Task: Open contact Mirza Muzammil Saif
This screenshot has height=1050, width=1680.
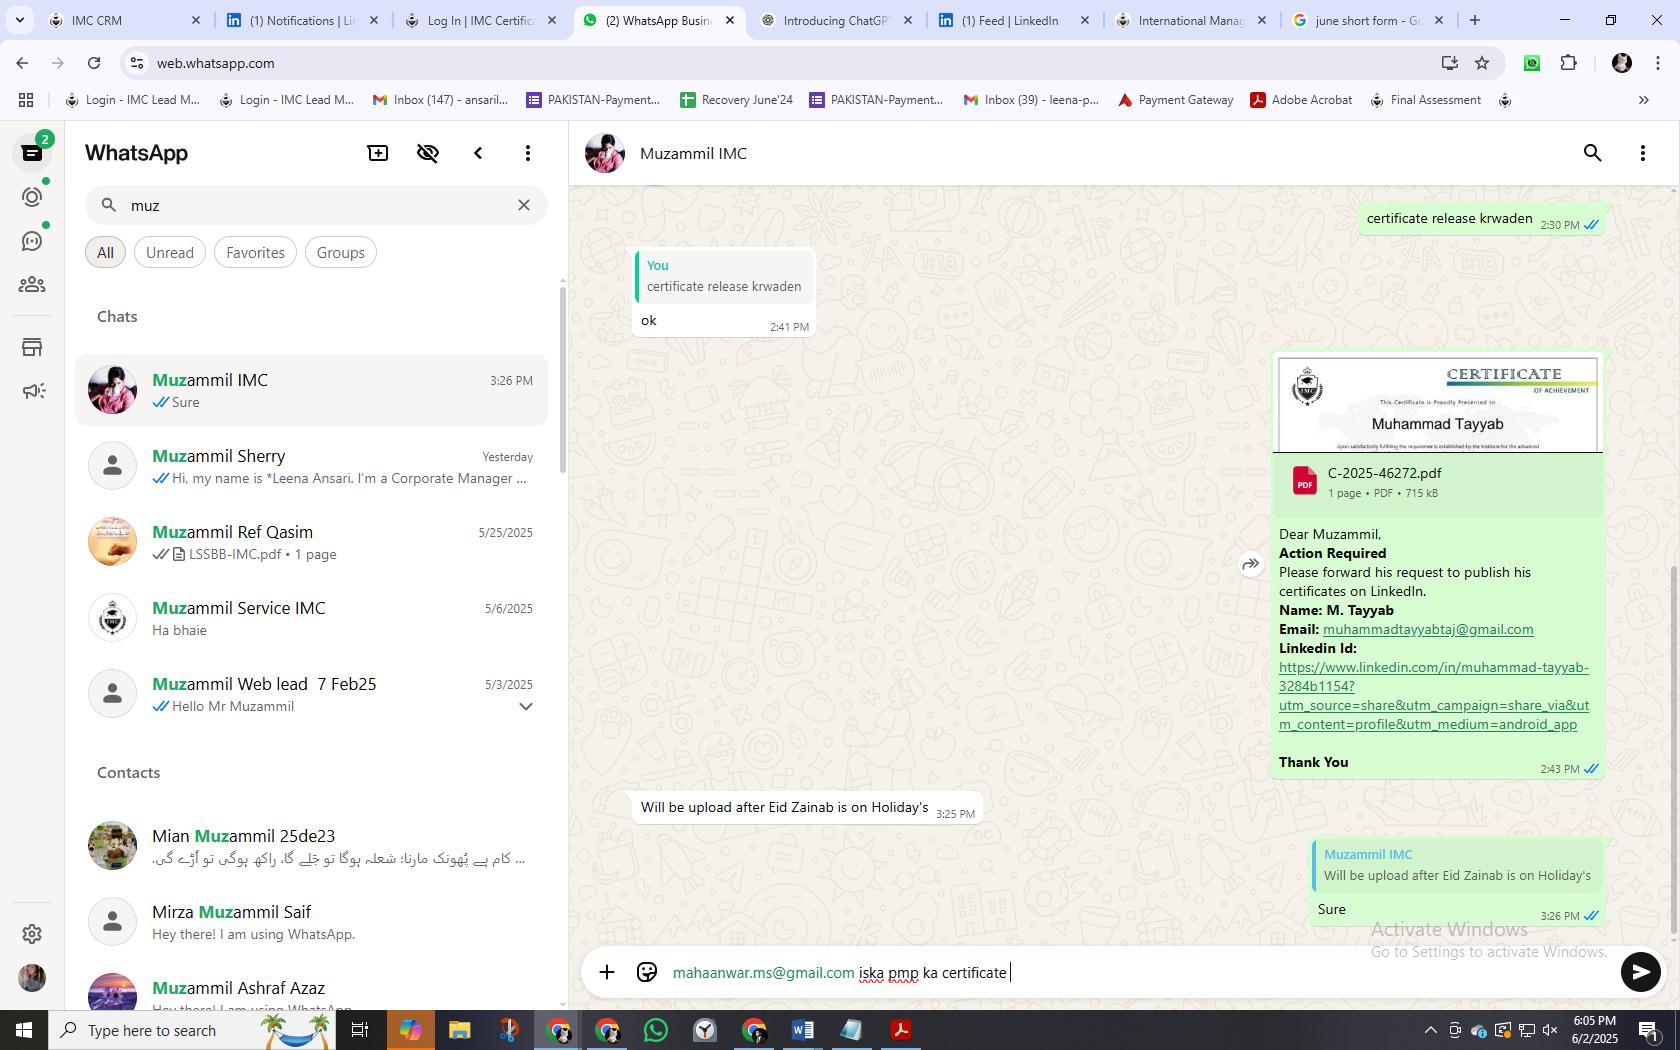Action: pyautogui.click(x=312, y=922)
